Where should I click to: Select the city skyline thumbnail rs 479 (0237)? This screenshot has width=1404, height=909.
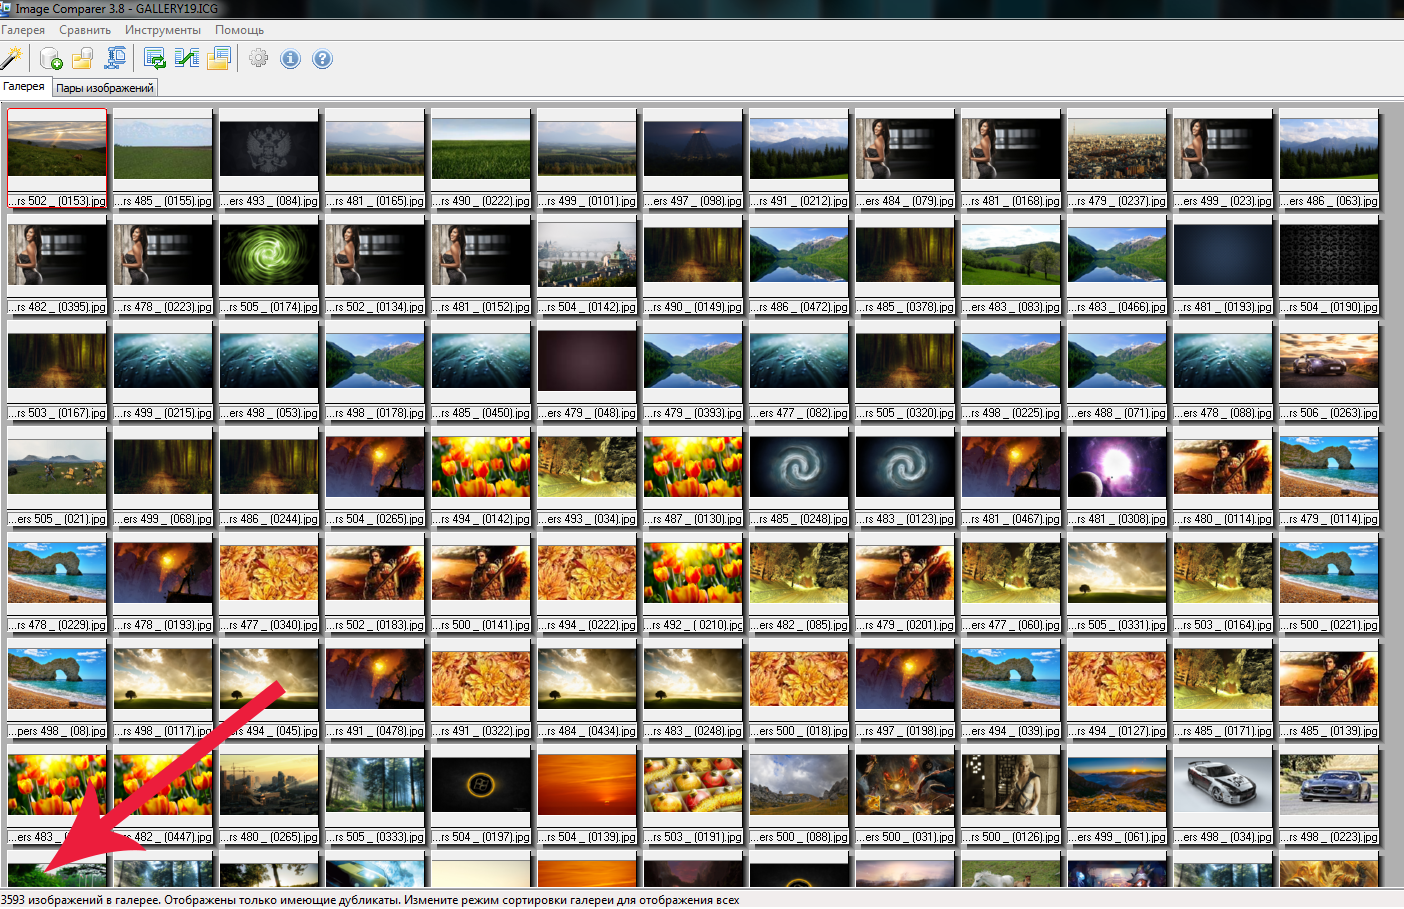[1117, 150]
